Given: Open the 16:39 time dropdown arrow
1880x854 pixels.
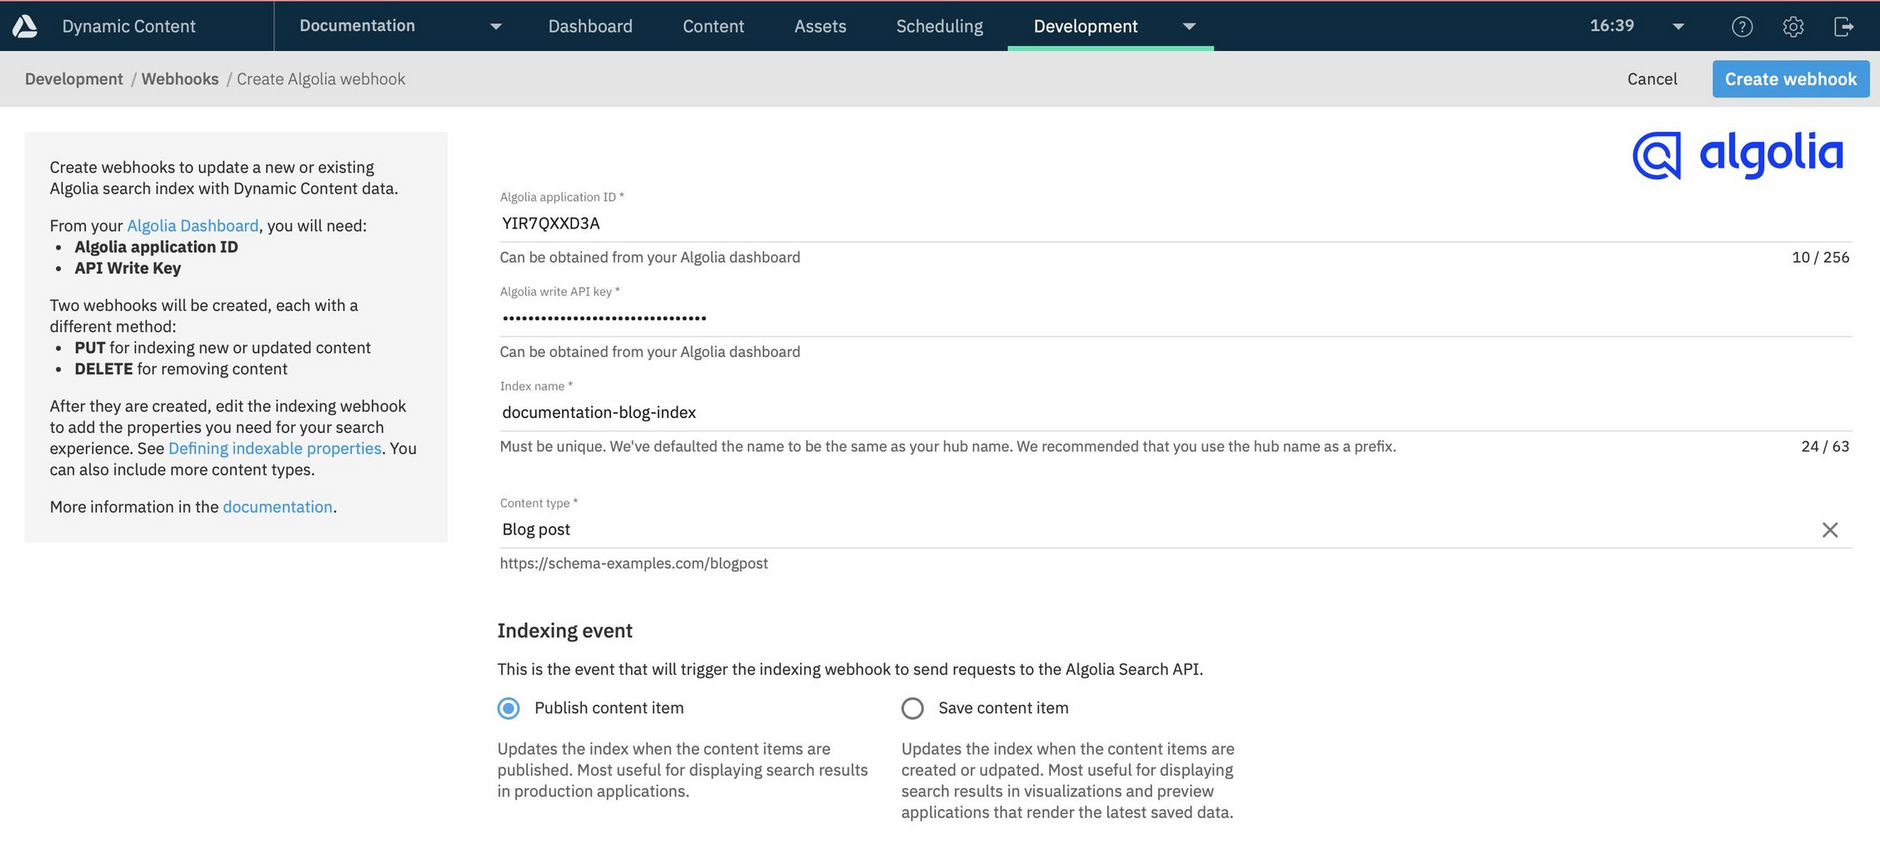Looking at the screenshot, I should pos(1678,27).
